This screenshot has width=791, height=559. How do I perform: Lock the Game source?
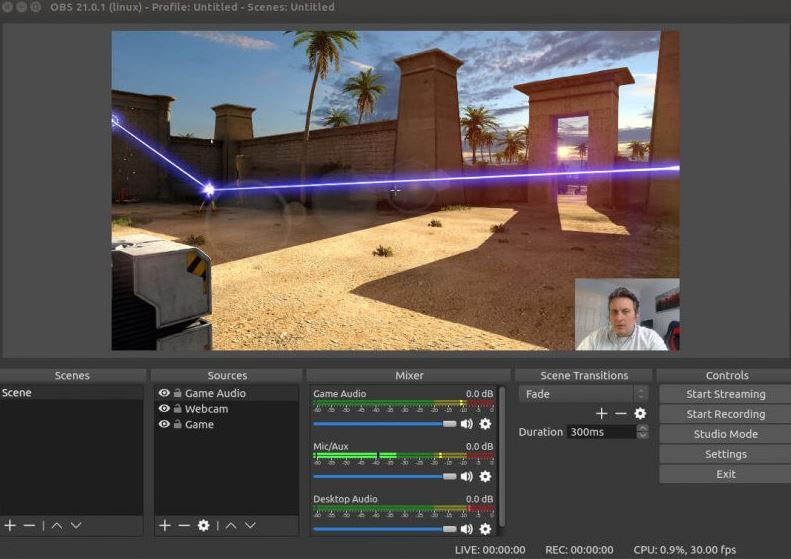(177, 424)
